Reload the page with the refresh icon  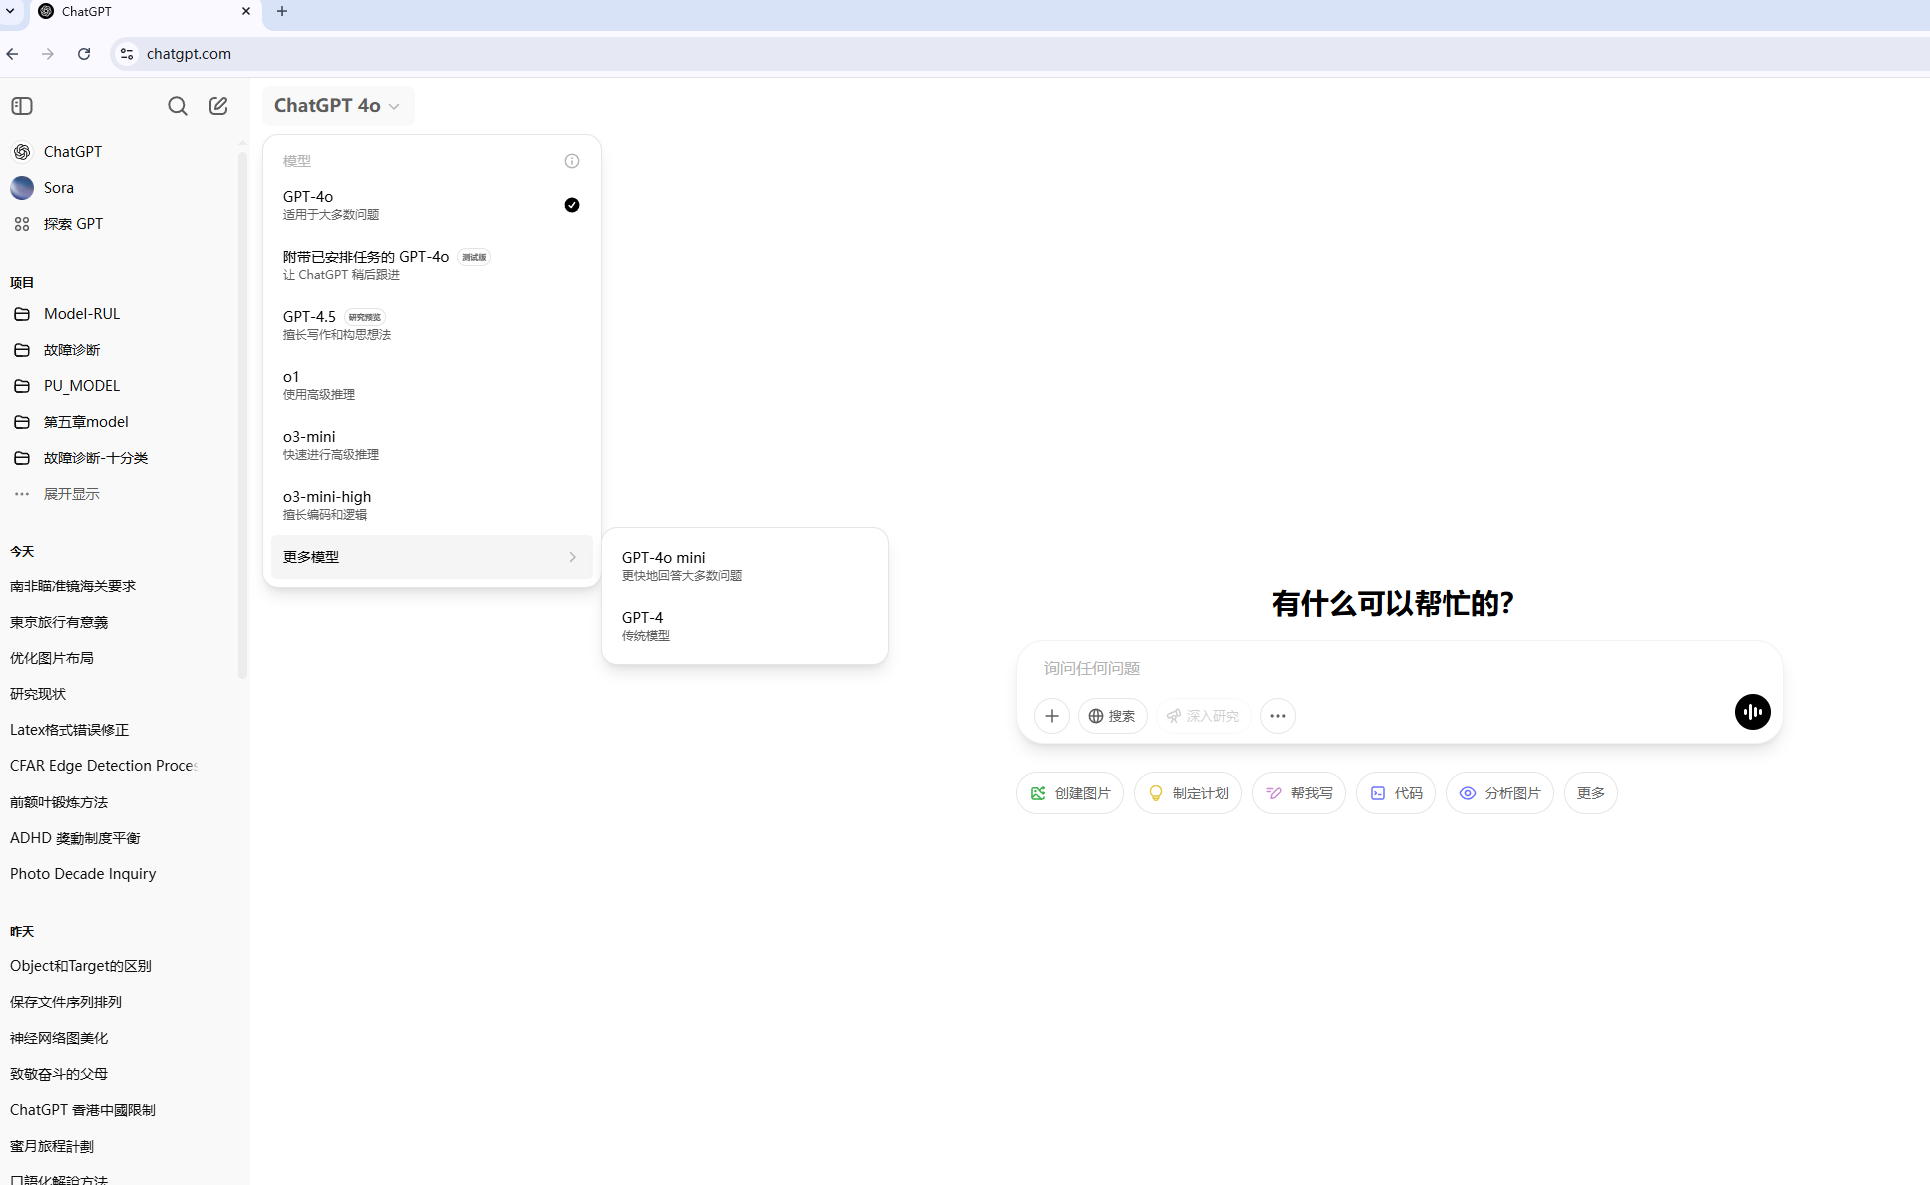84,54
